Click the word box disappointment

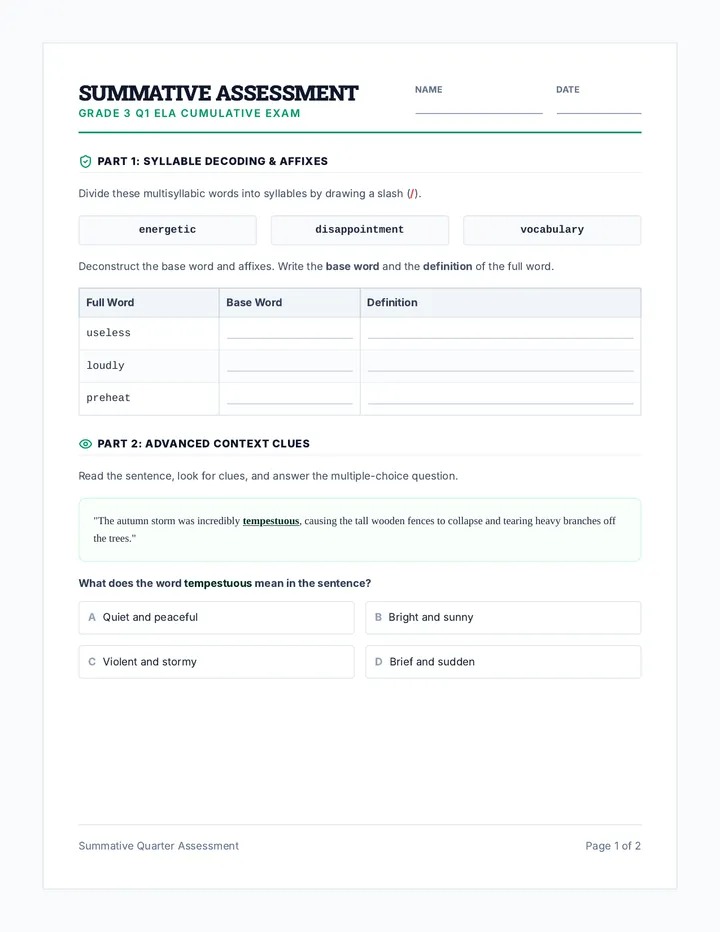coord(360,230)
